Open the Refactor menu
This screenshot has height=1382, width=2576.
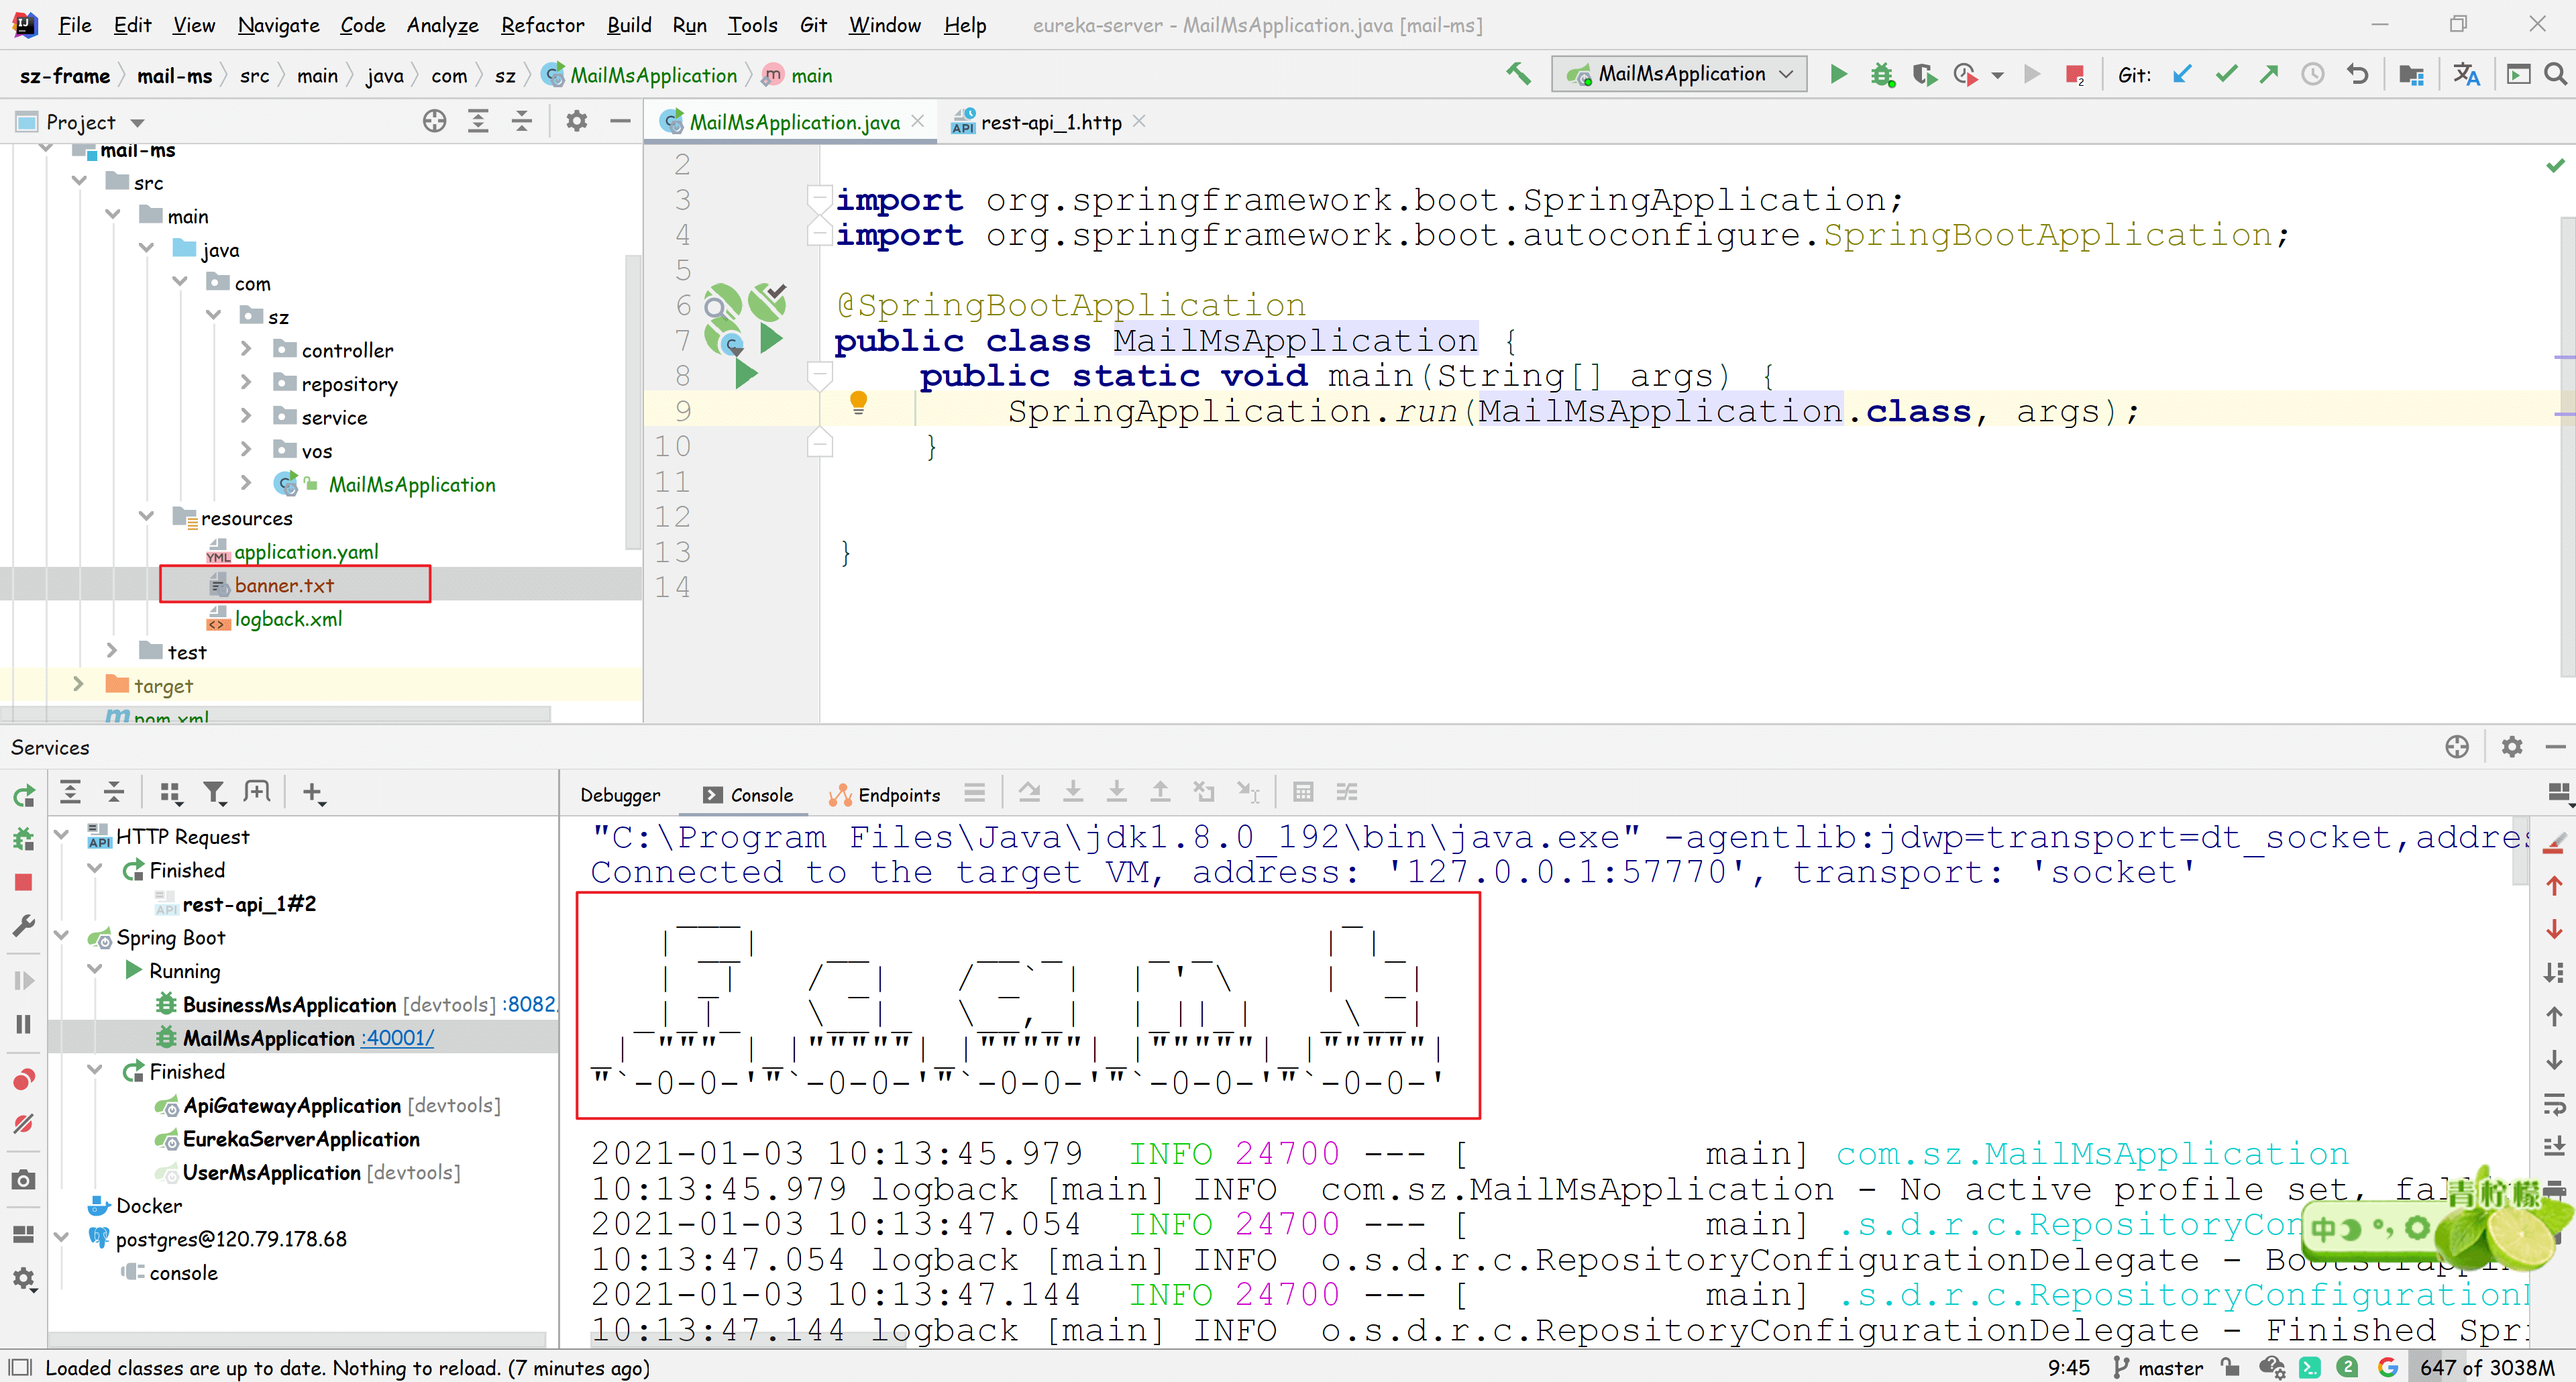tap(542, 25)
